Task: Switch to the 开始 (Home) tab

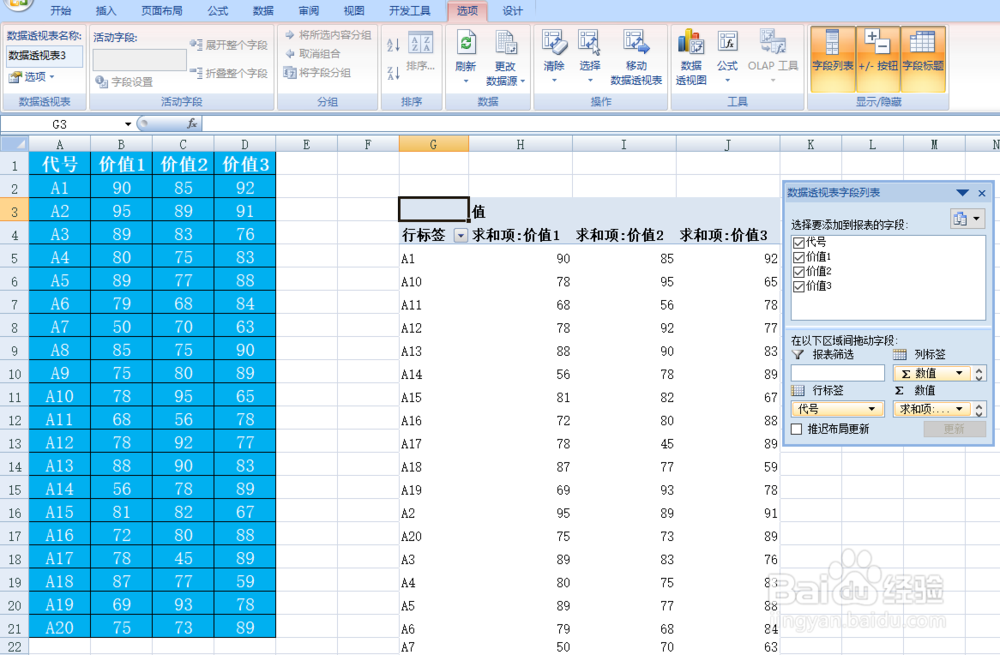Action: tap(61, 11)
